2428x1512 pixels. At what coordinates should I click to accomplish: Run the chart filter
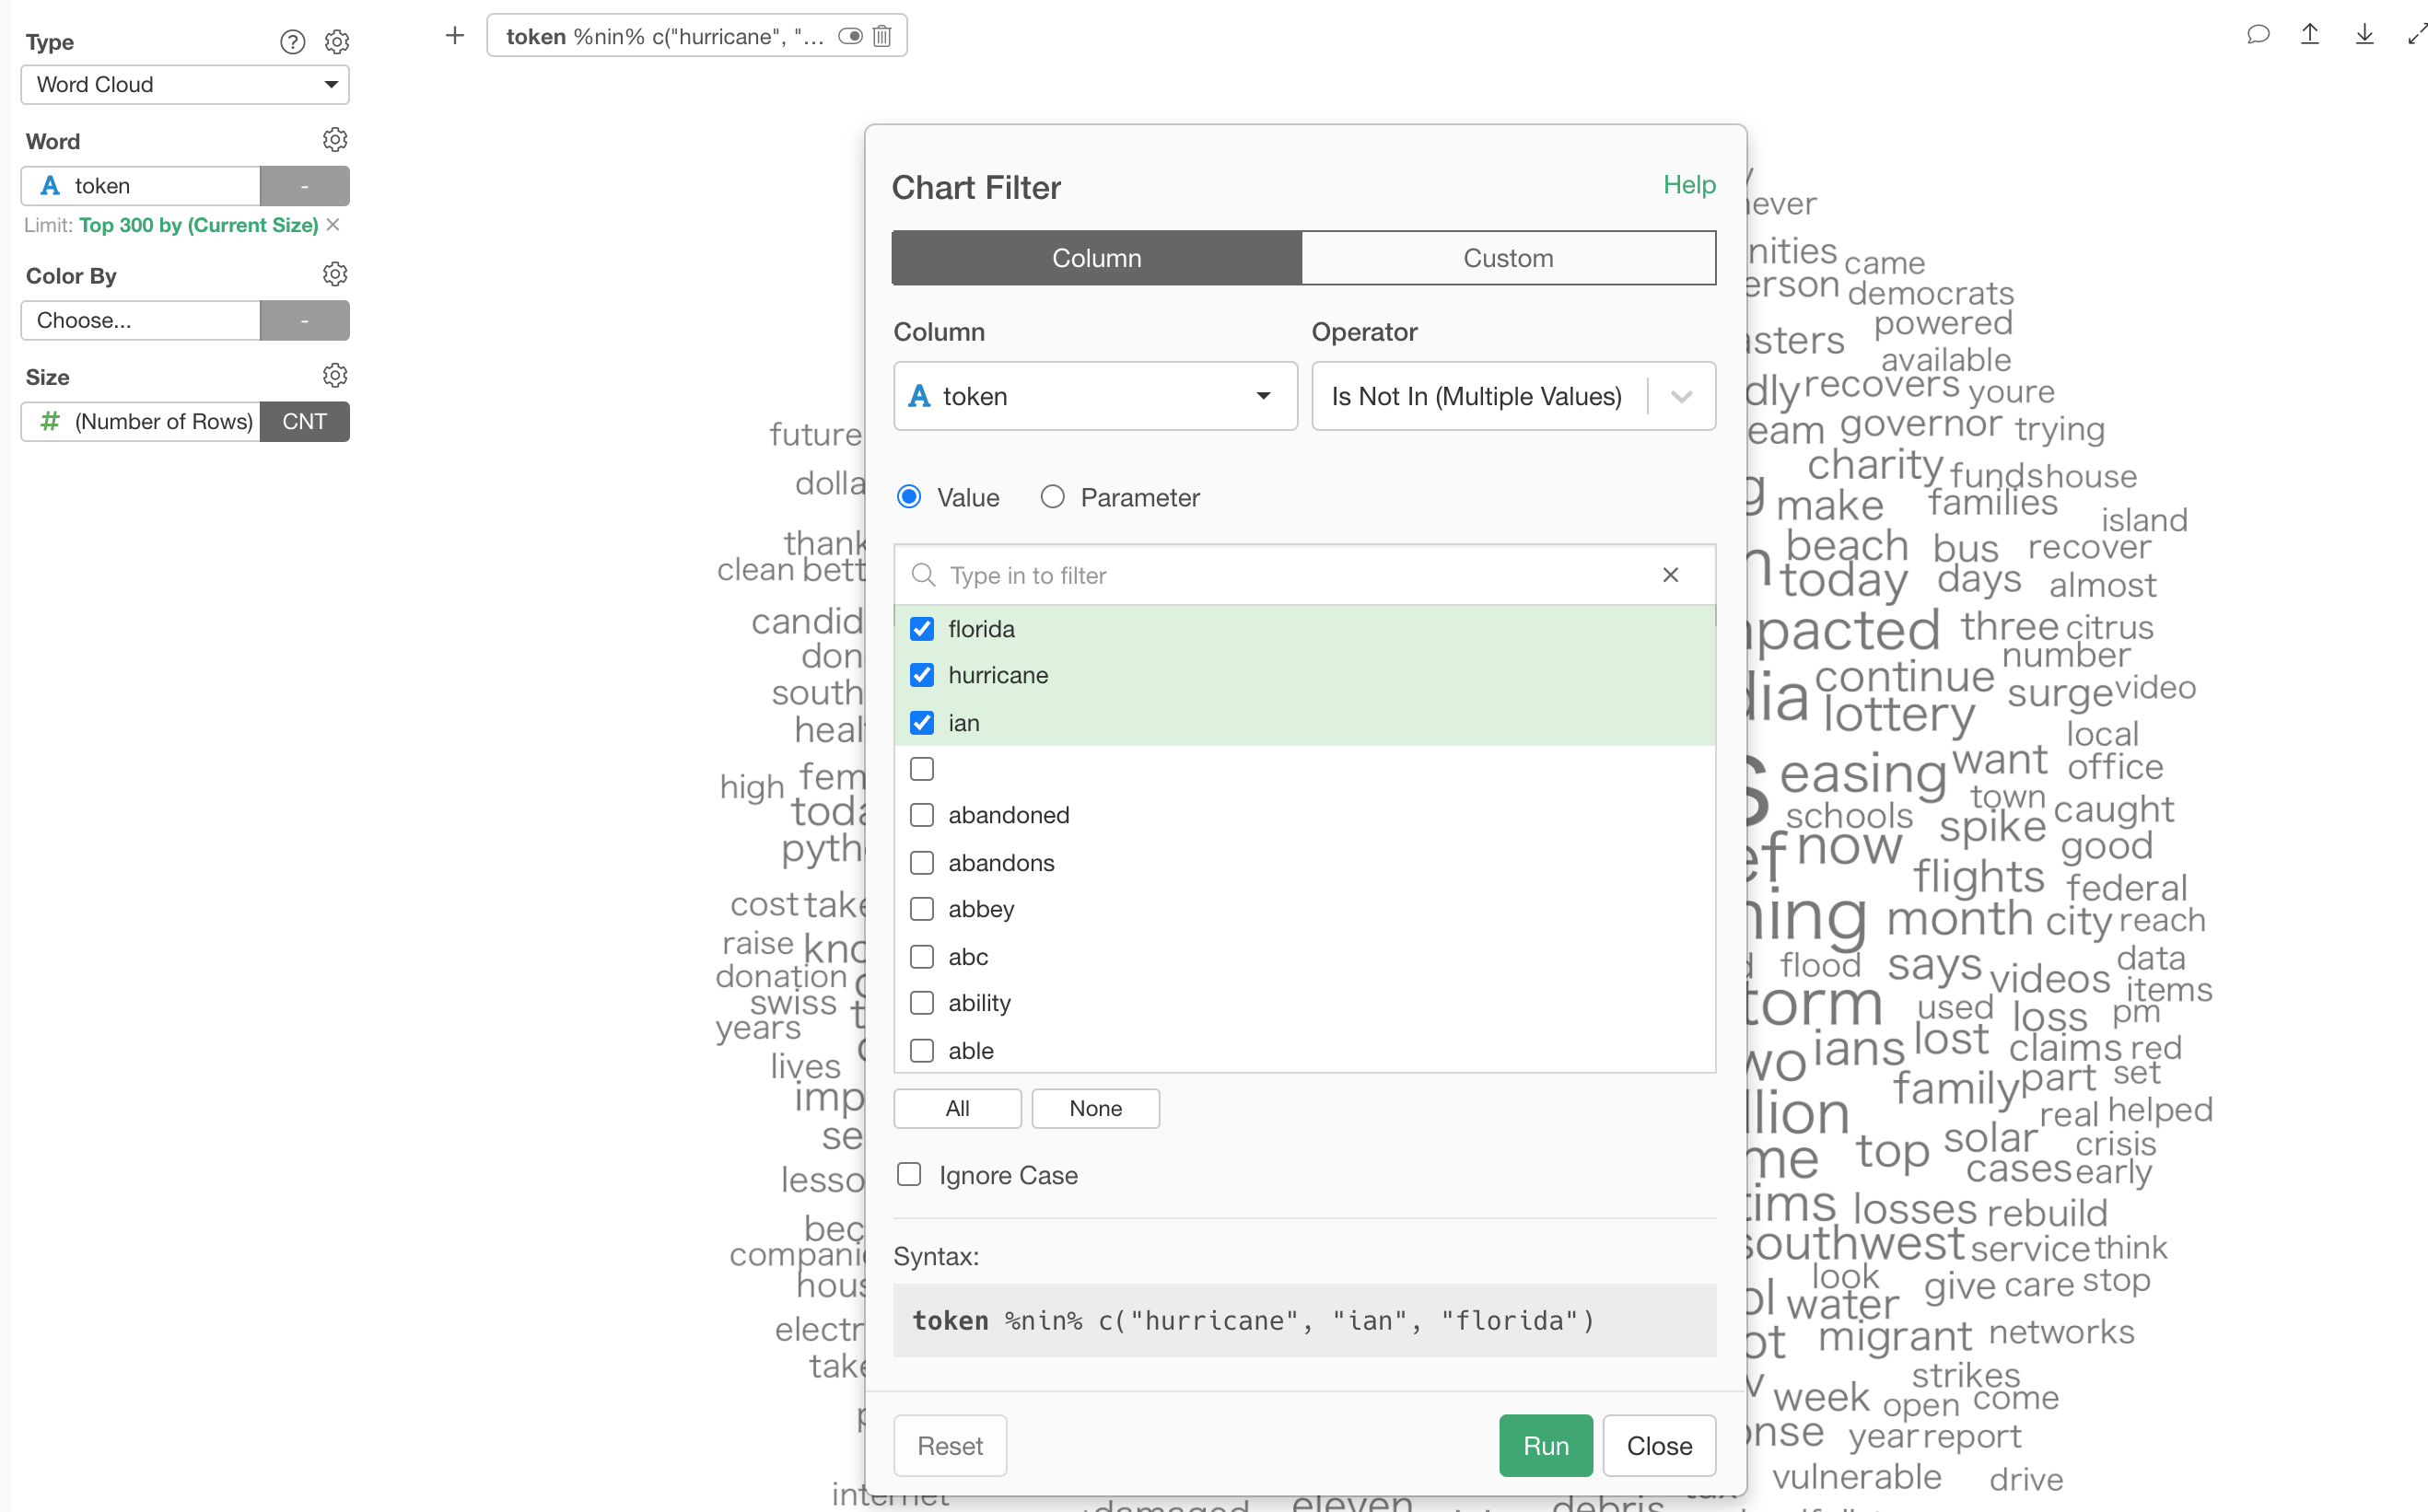point(1545,1446)
